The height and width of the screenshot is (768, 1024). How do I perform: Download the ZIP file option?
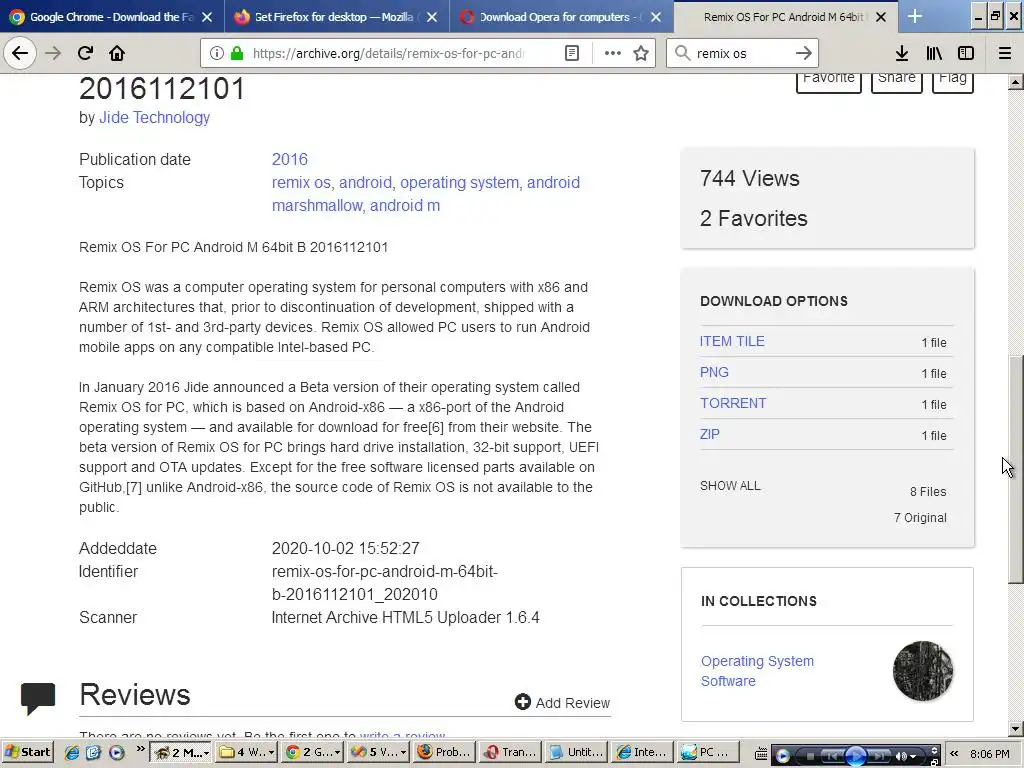tap(710, 434)
